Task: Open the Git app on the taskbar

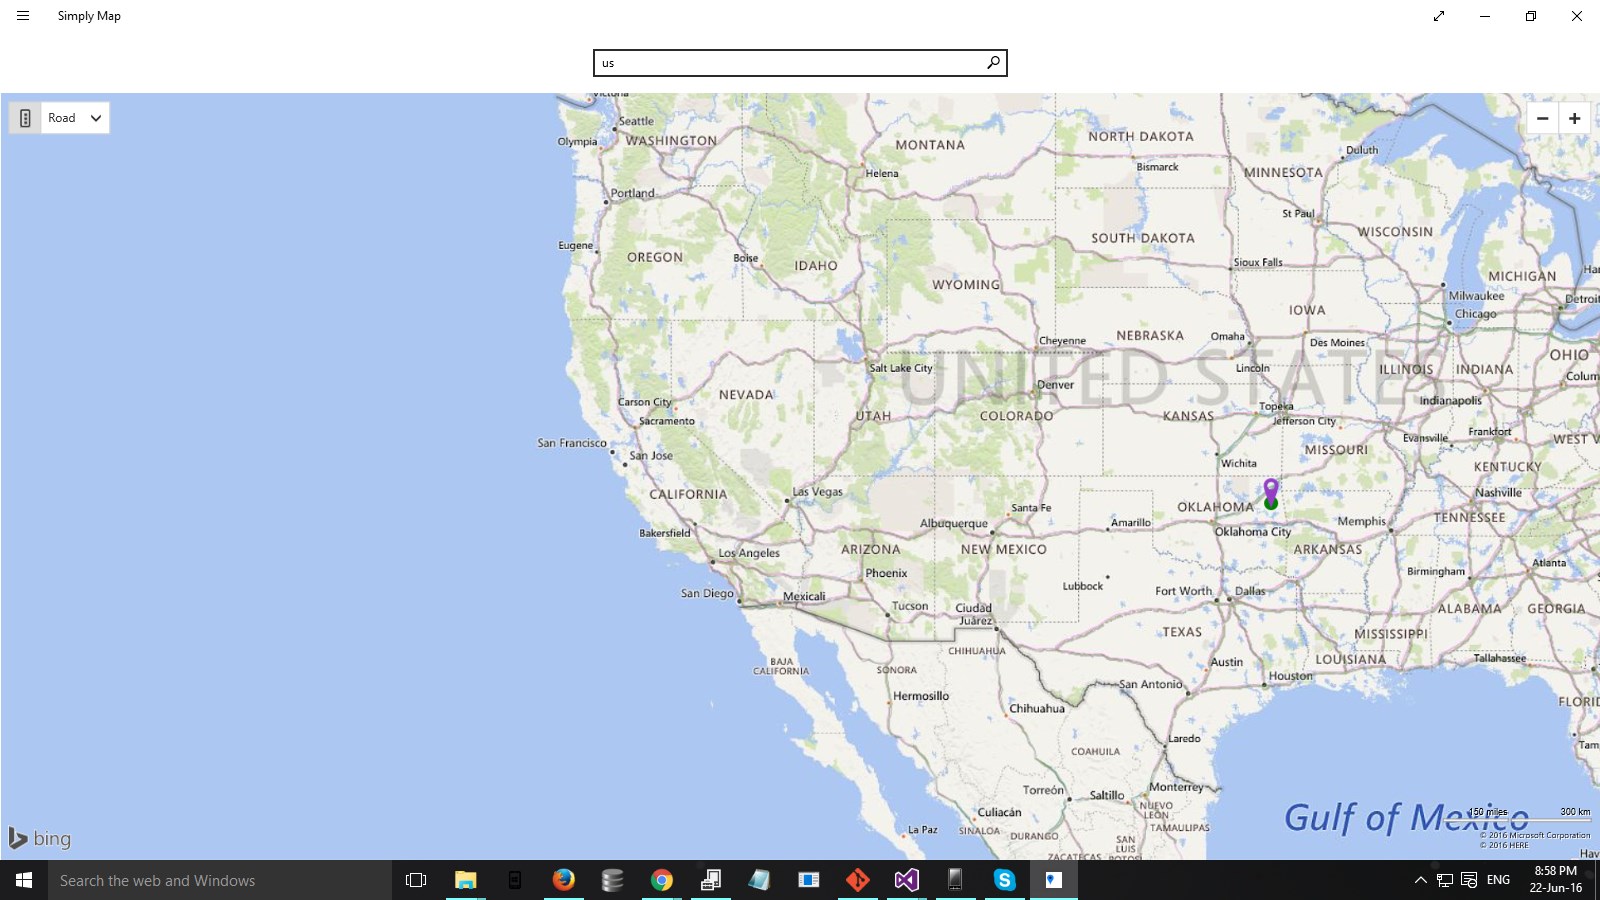Action: click(858, 880)
